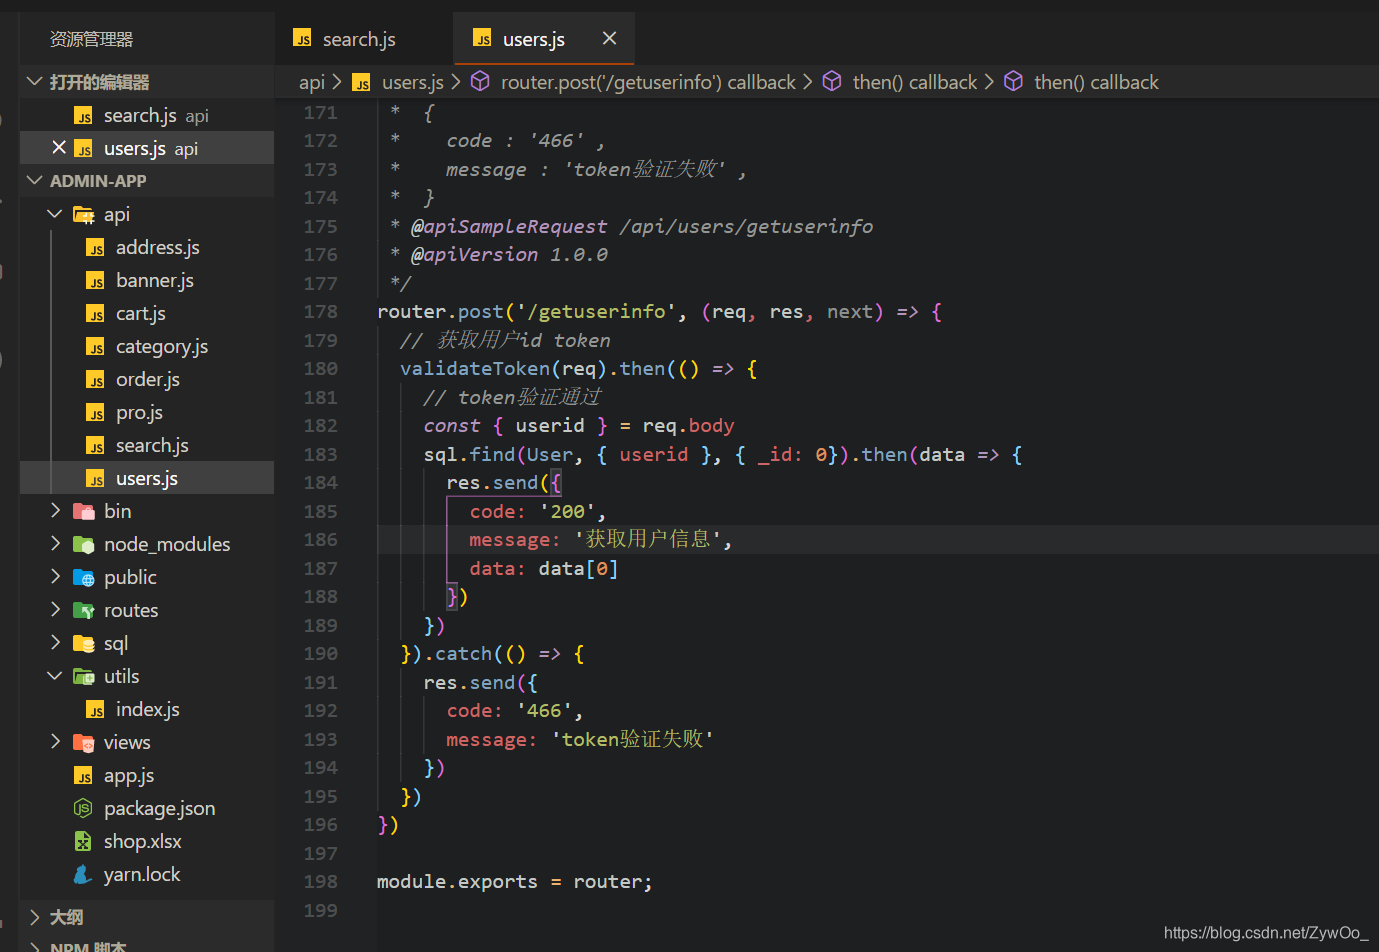Click the JS icon beside search.js in open editors
The image size is (1379, 952).
click(83, 116)
